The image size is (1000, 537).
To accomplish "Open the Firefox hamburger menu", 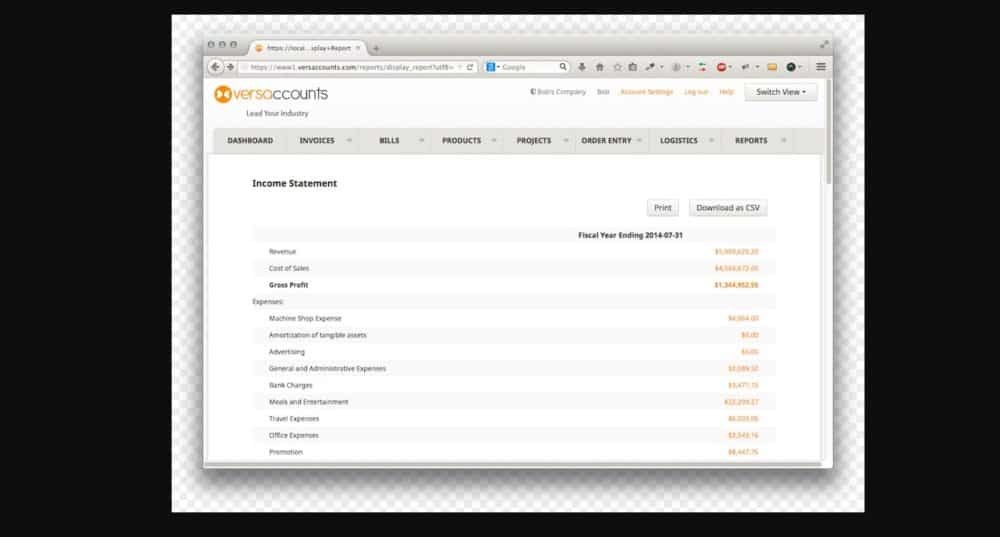I will click(821, 67).
